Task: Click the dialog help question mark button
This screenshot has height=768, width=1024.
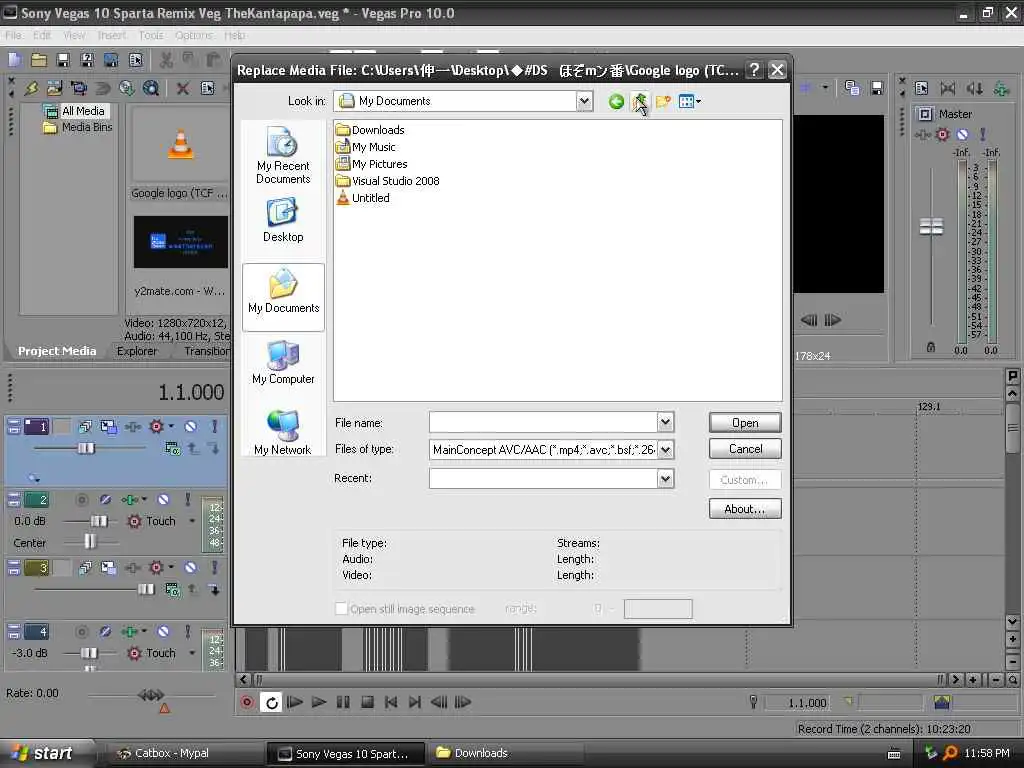Action: (754, 70)
